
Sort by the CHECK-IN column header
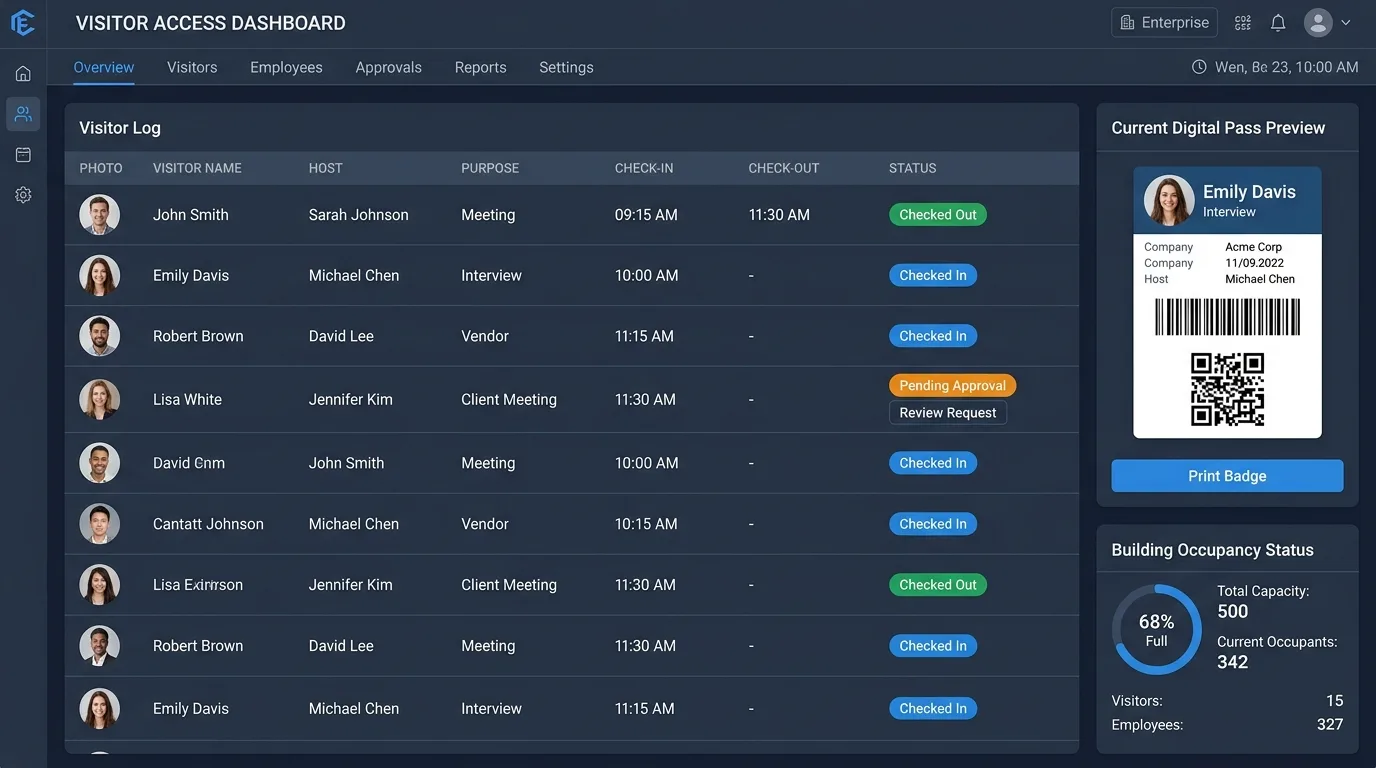tap(644, 168)
